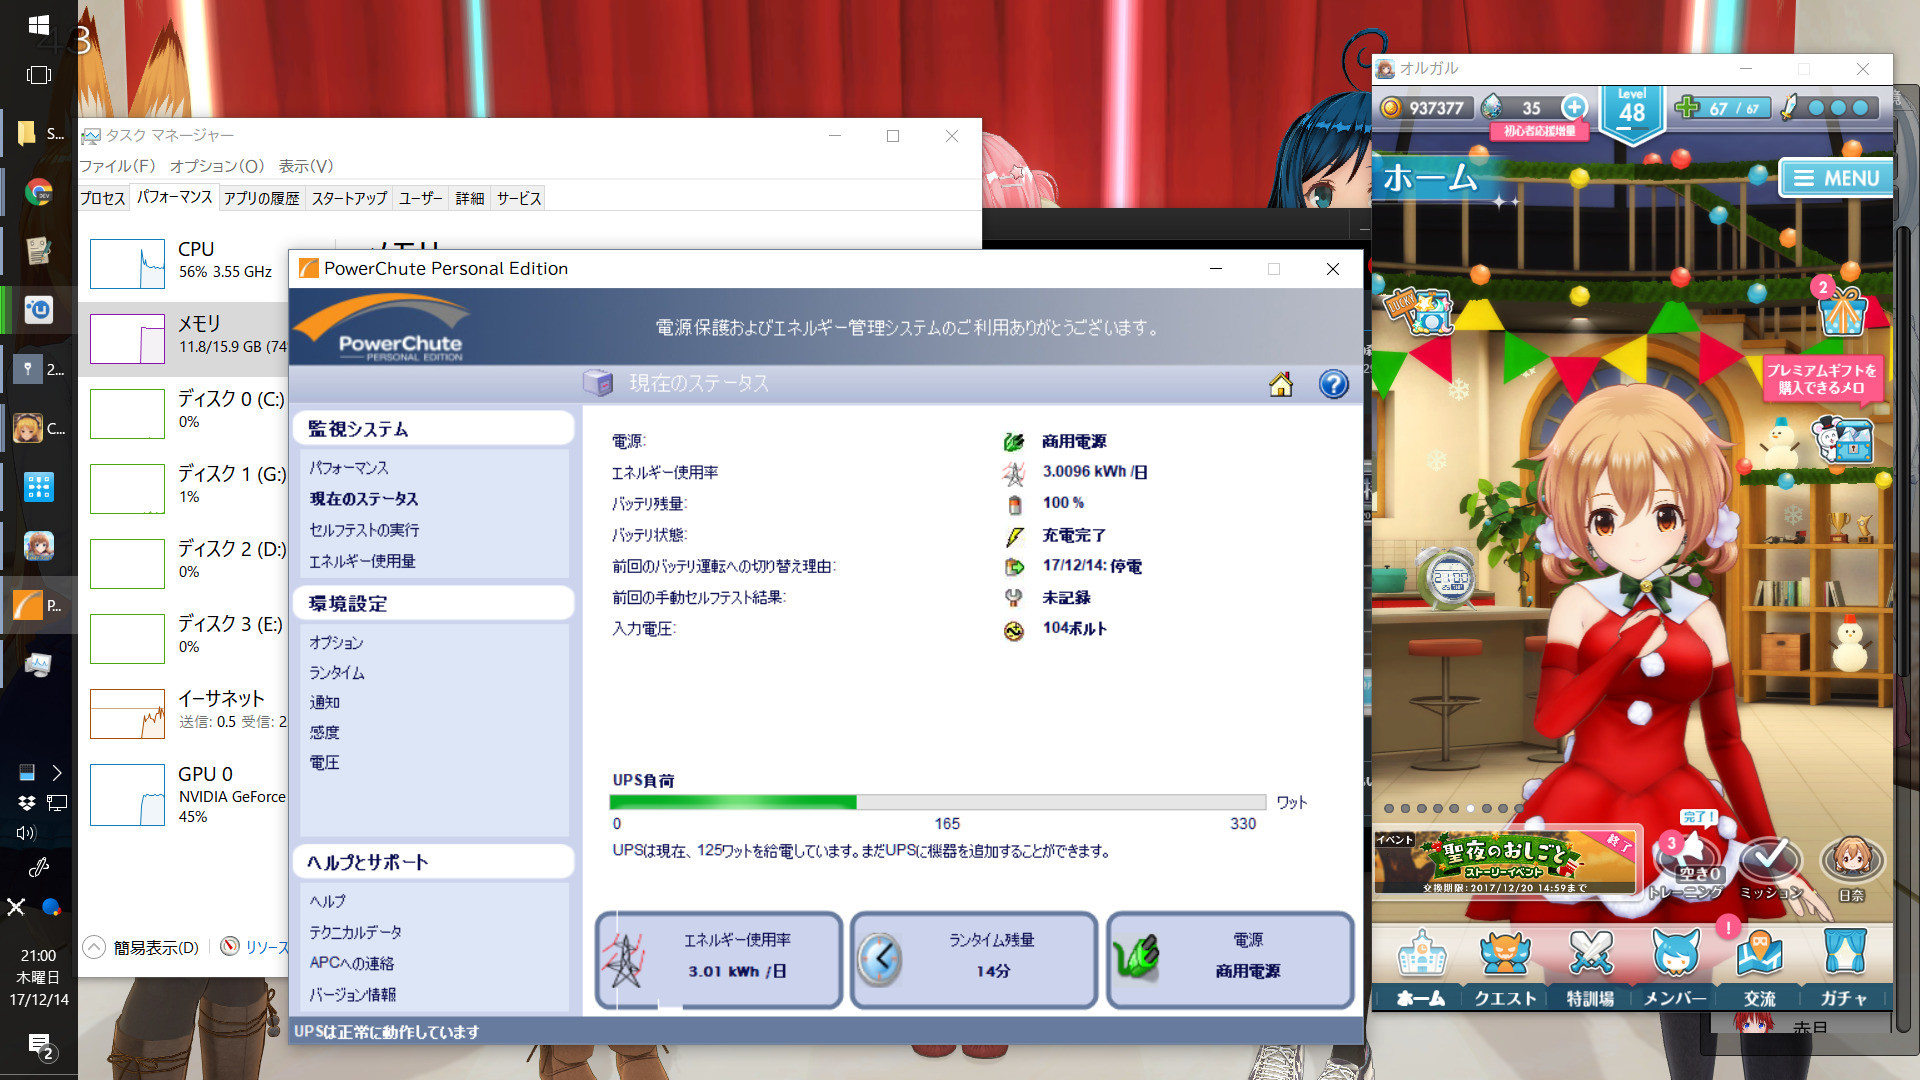Open 通知 settings link

coord(324,702)
